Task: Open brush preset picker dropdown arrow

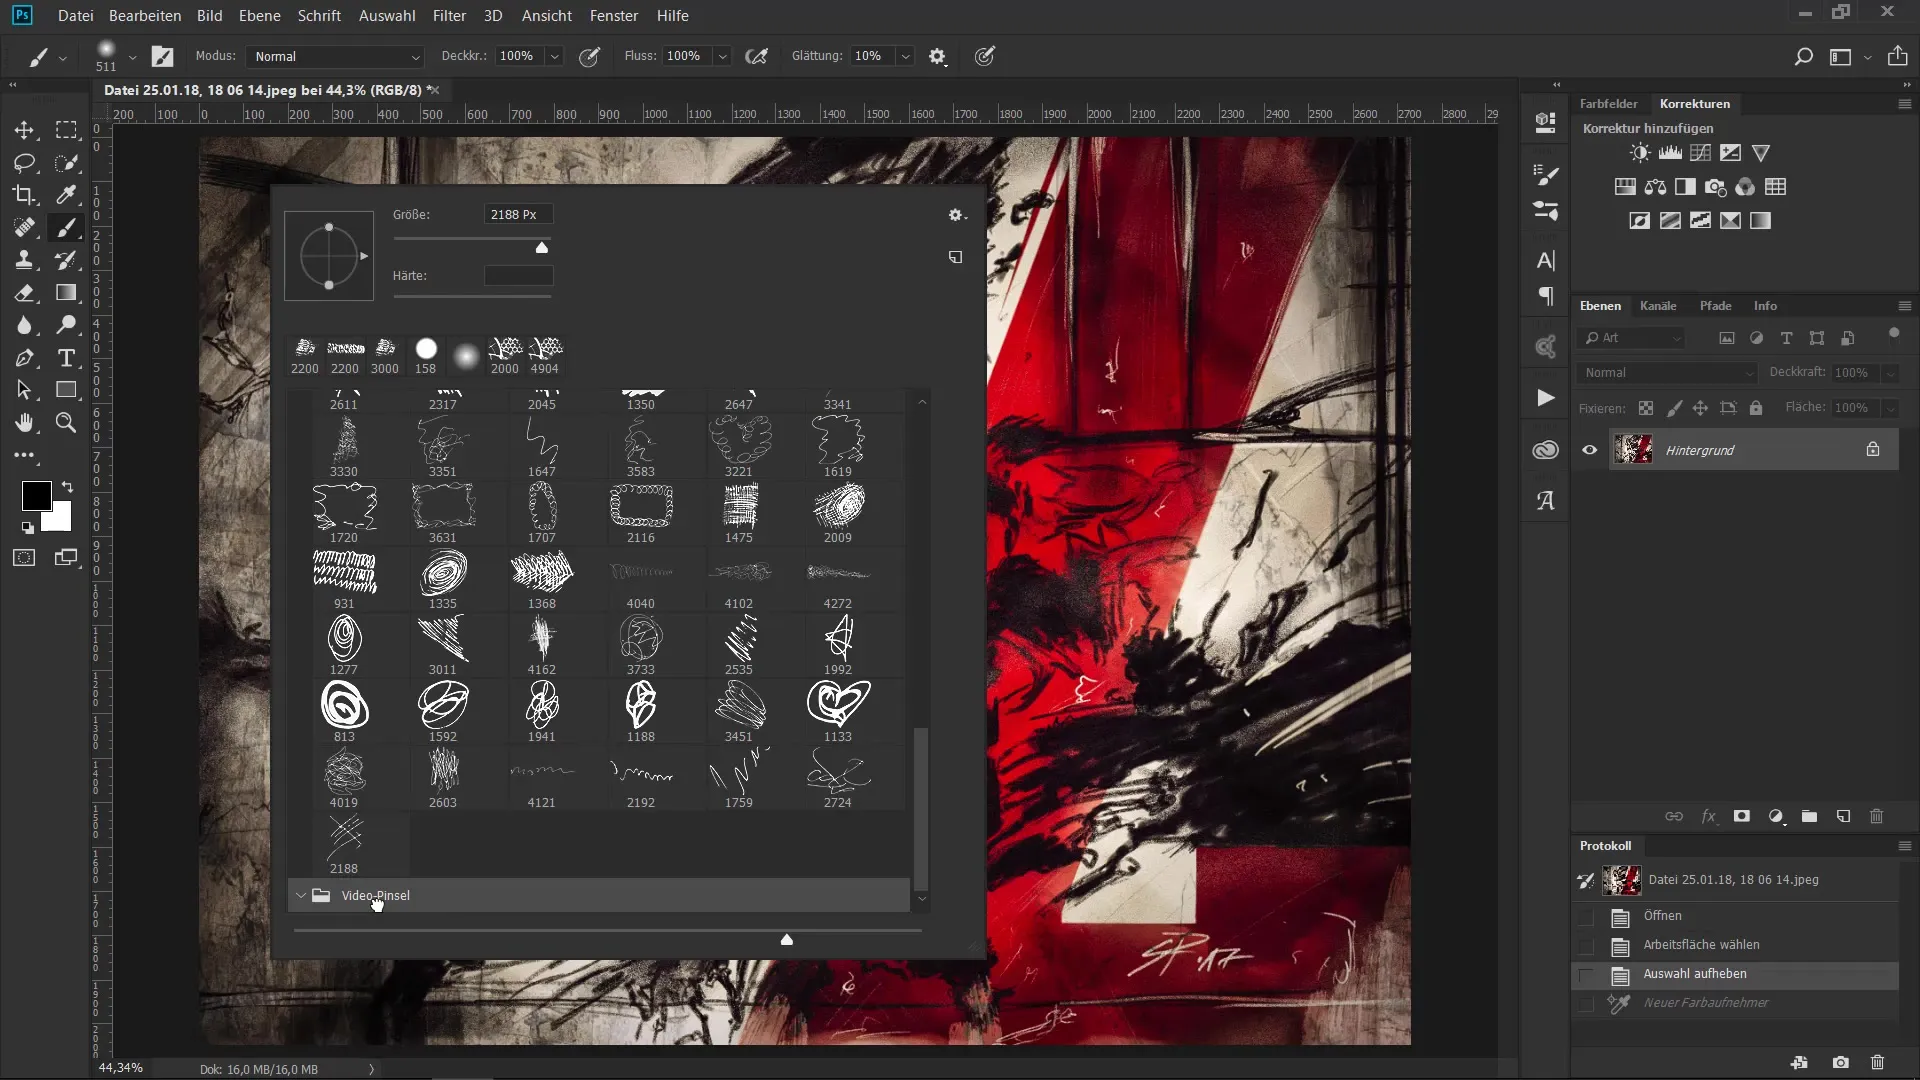Action: 132,58
